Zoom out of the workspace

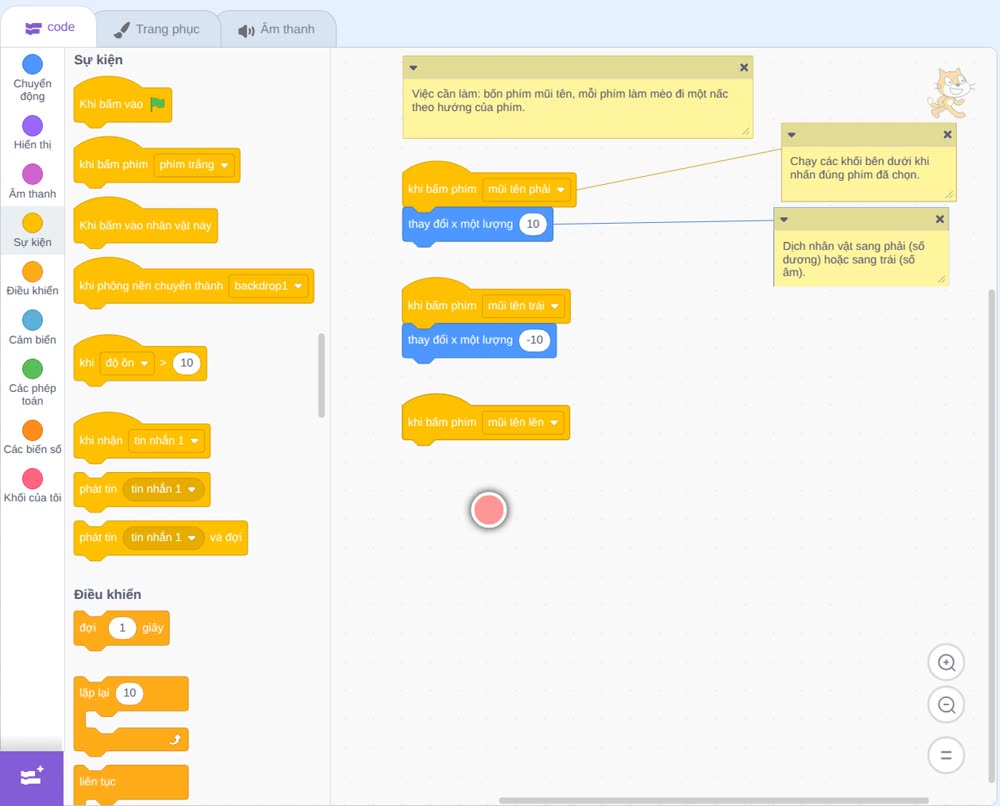[946, 705]
